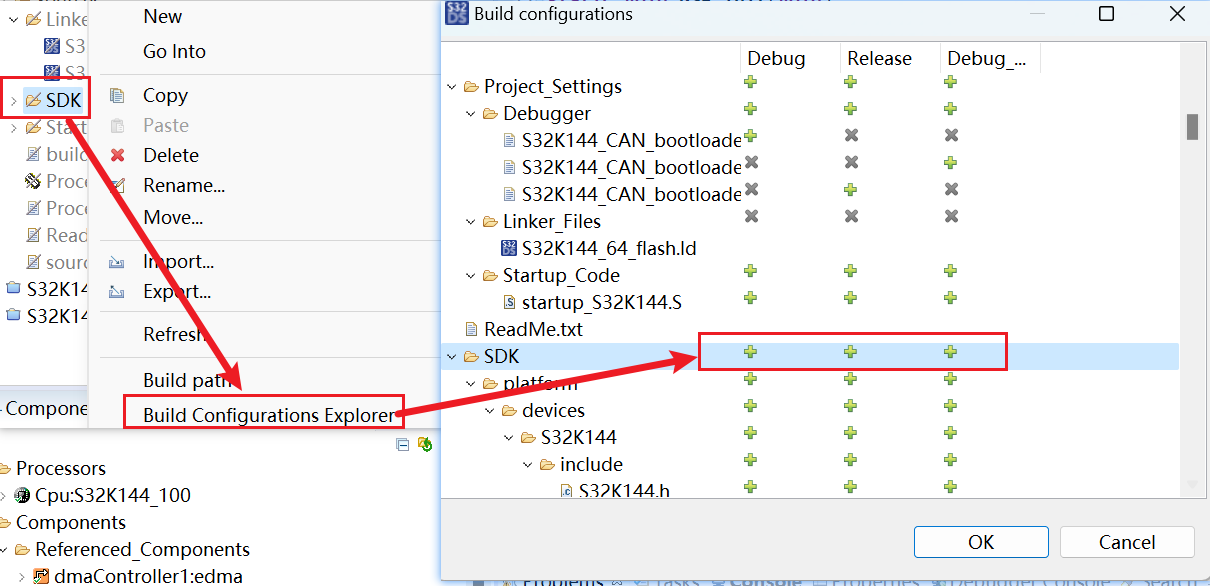
Task: Click the dmaController1:edma component icon
Action: pos(41,576)
